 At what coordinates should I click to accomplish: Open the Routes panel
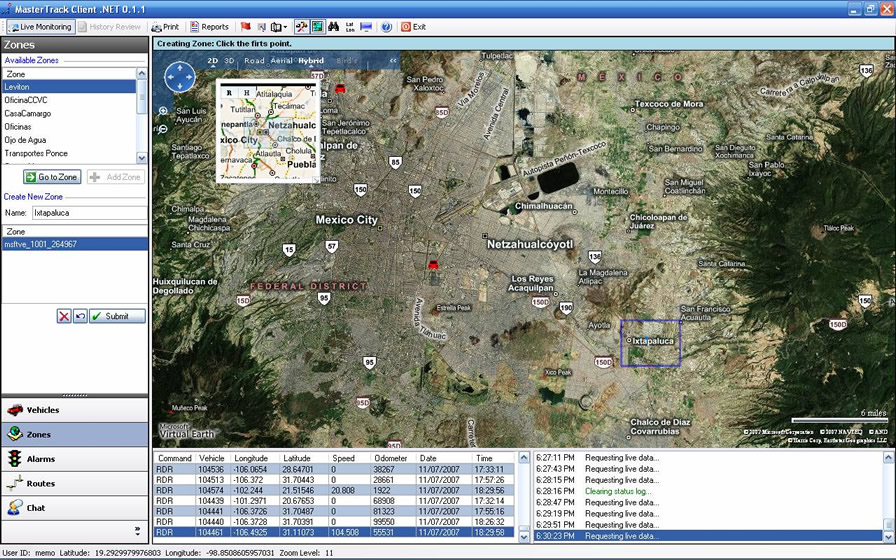tap(75, 483)
